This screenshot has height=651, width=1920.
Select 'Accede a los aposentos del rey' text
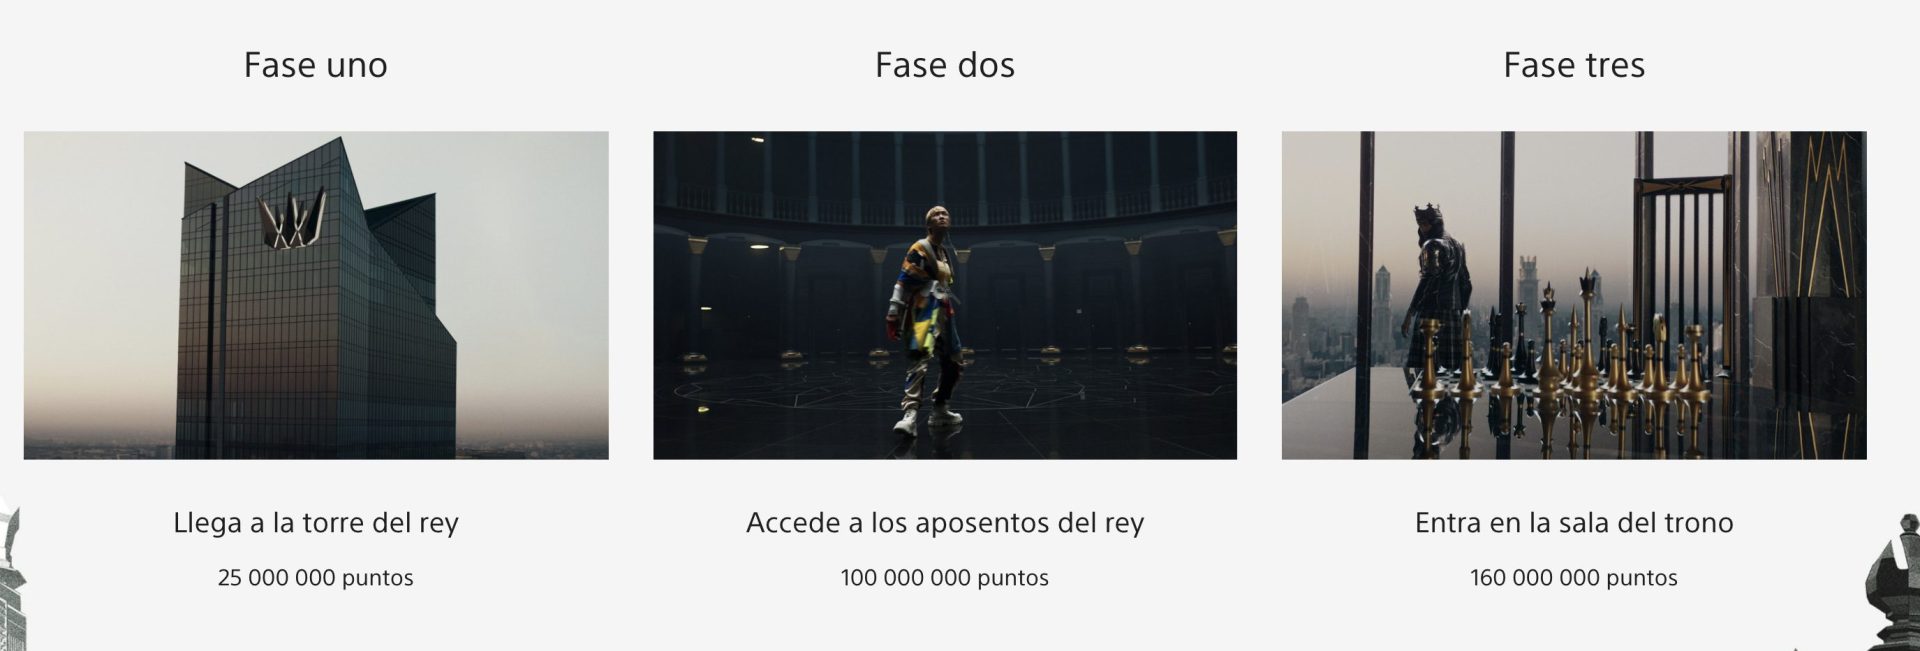(x=944, y=523)
